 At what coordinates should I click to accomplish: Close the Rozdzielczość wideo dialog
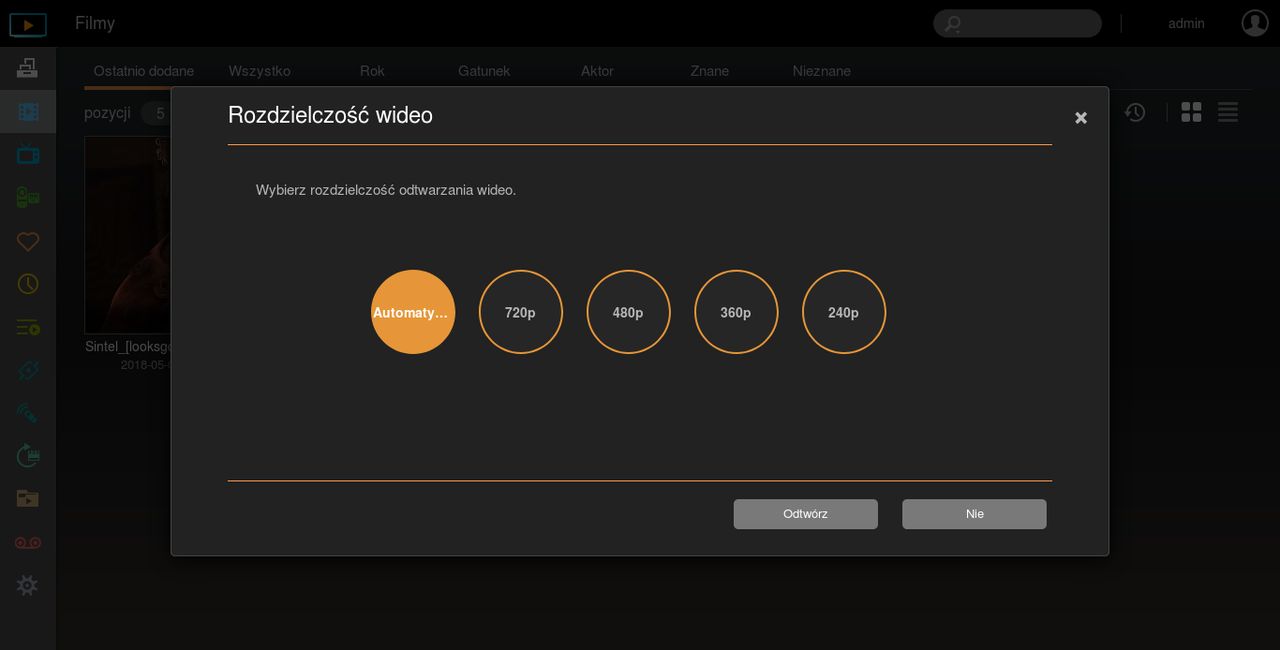(x=1081, y=118)
